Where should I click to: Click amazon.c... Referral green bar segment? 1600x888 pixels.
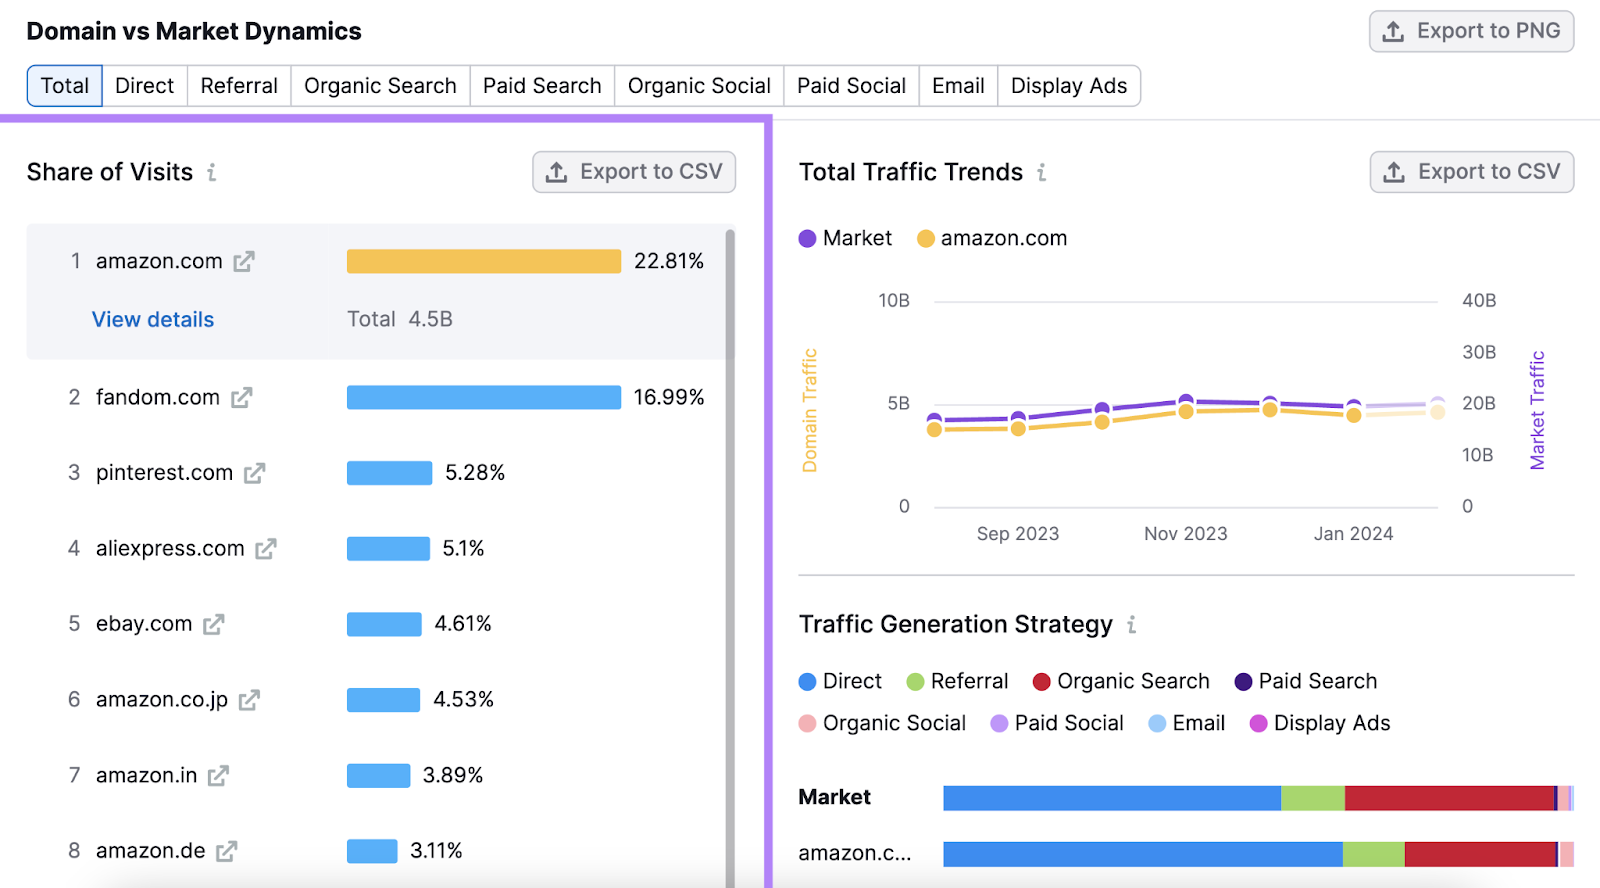pyautogui.click(x=1374, y=854)
